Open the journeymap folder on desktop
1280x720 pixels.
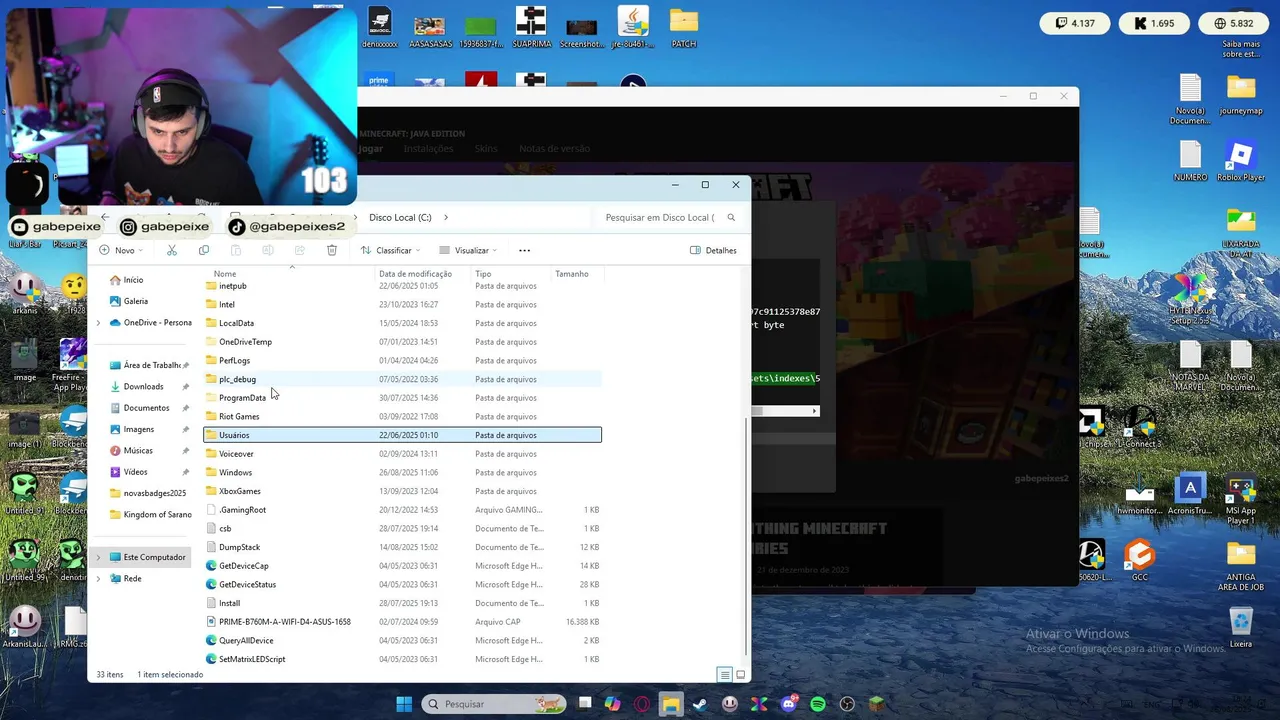(x=1241, y=95)
